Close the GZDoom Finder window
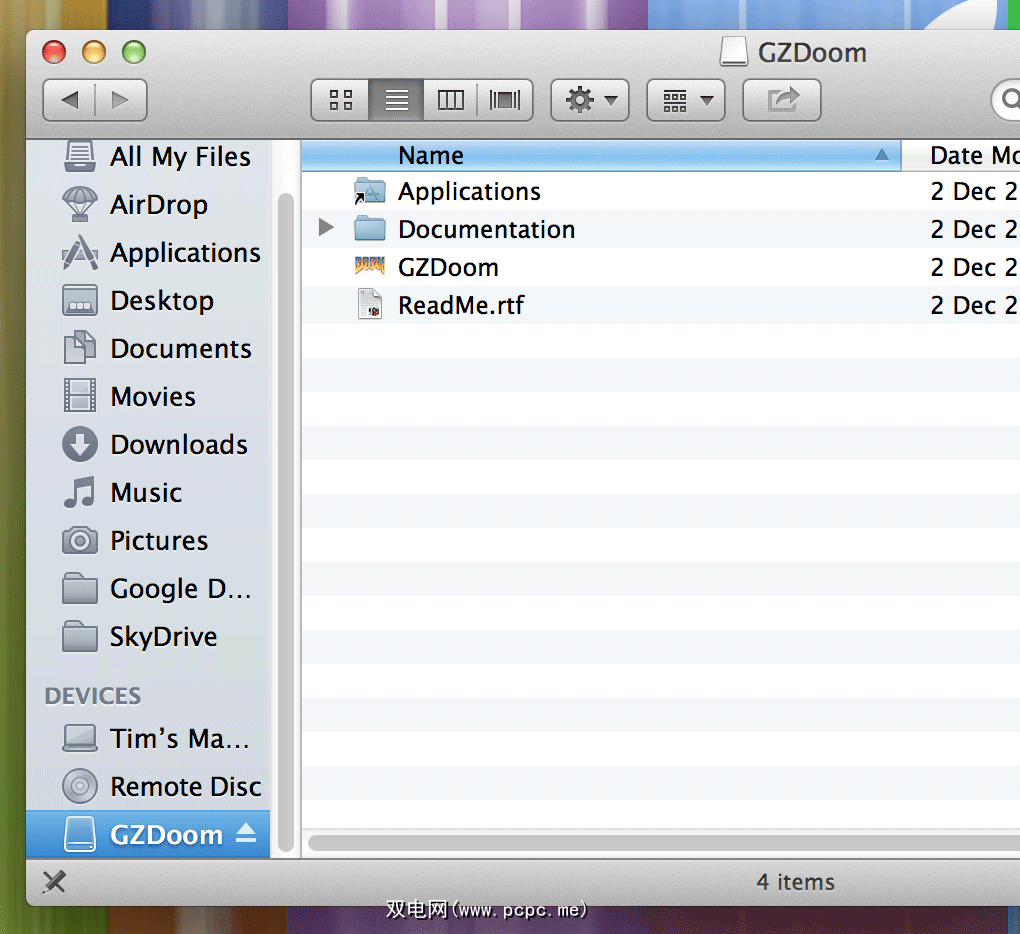1020x934 pixels. tap(54, 52)
